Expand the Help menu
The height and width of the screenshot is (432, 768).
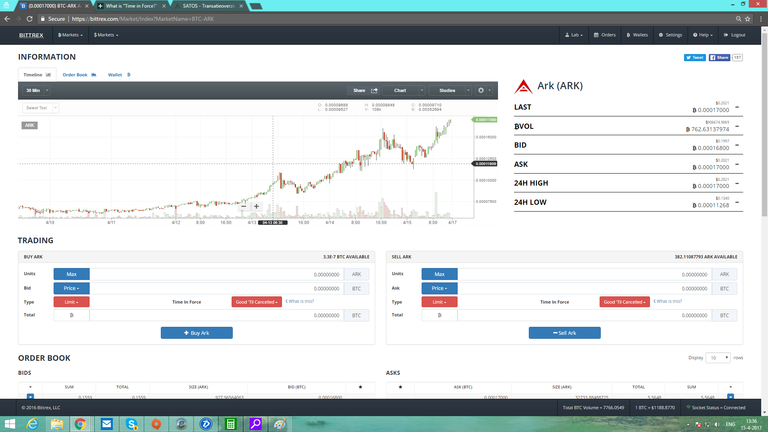pyautogui.click(x=703, y=35)
